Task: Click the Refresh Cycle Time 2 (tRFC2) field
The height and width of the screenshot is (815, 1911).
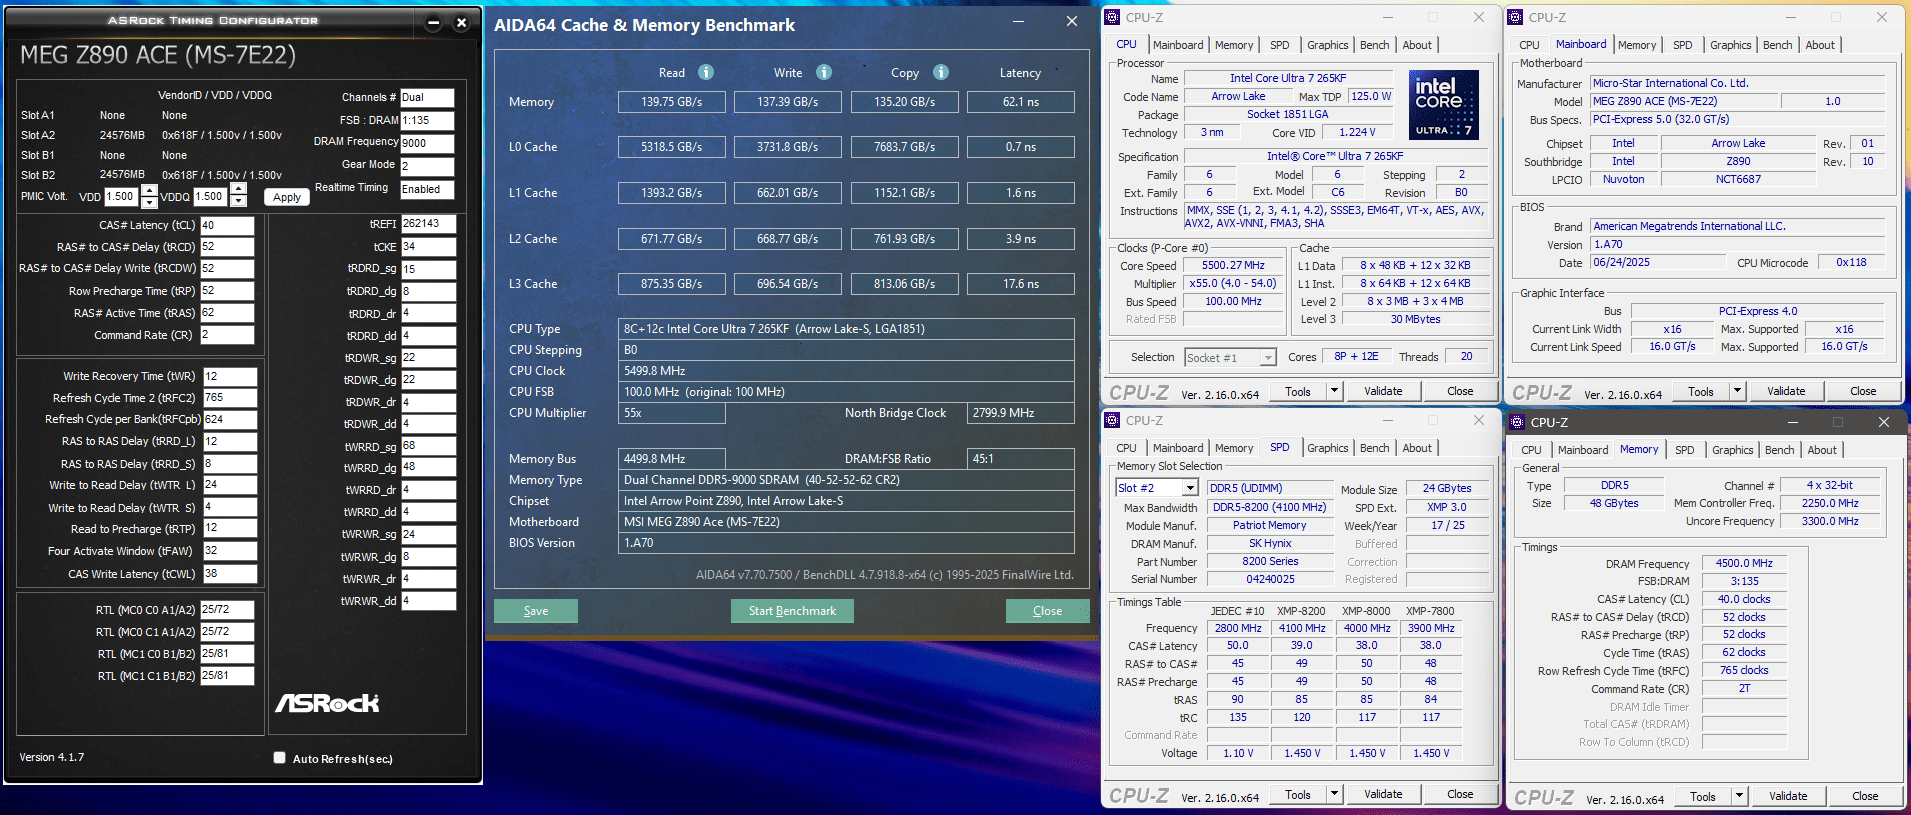Action: click(230, 398)
